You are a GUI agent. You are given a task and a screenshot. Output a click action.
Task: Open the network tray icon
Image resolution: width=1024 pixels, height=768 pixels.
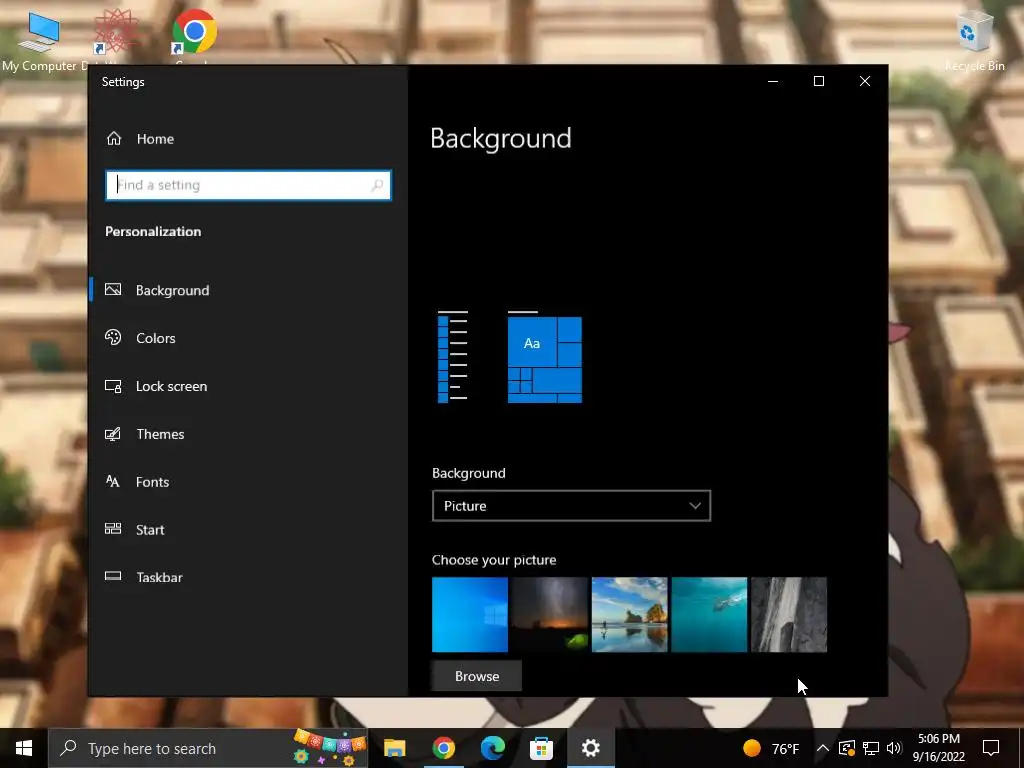871,748
